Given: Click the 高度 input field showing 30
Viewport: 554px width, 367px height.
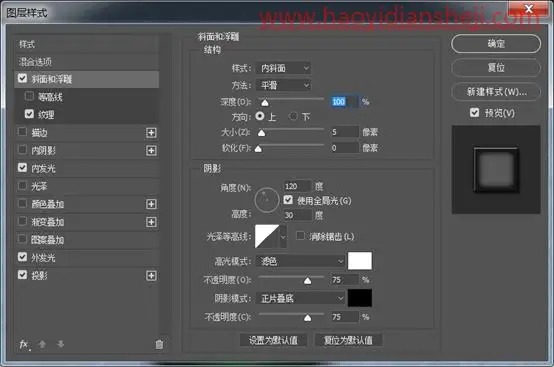Looking at the screenshot, I should [297, 215].
